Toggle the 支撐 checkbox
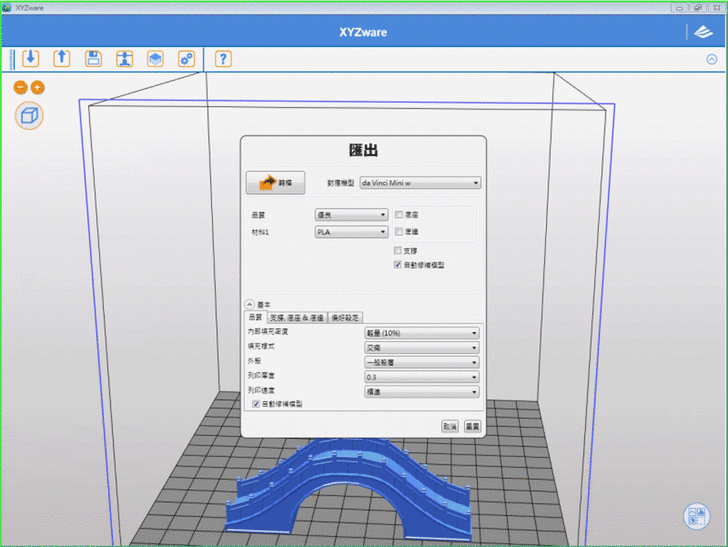This screenshot has height=547, width=728. point(399,249)
